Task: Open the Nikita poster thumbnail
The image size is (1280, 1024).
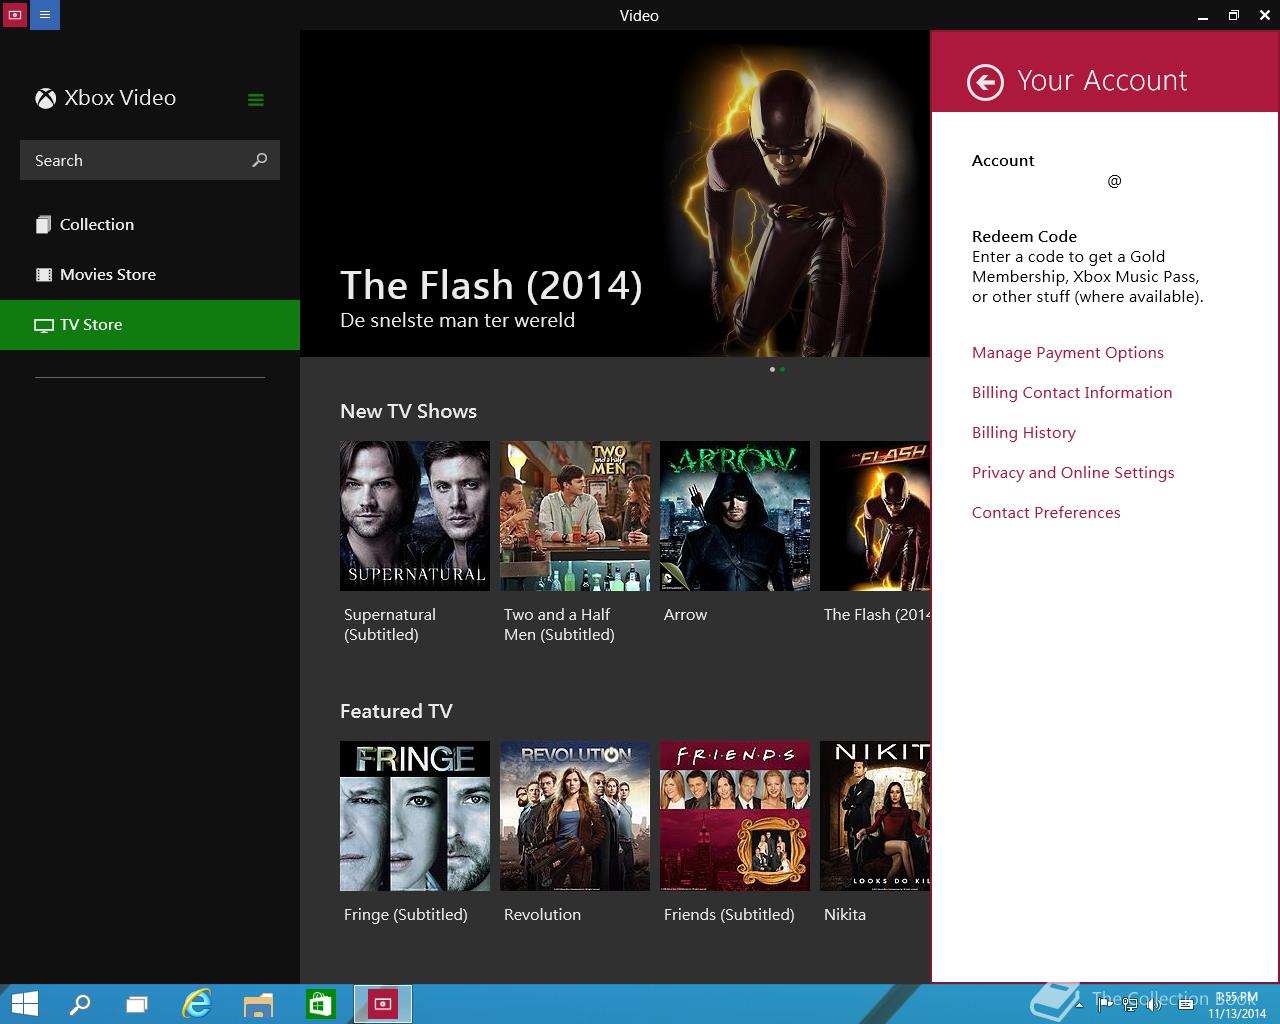Action: point(875,816)
